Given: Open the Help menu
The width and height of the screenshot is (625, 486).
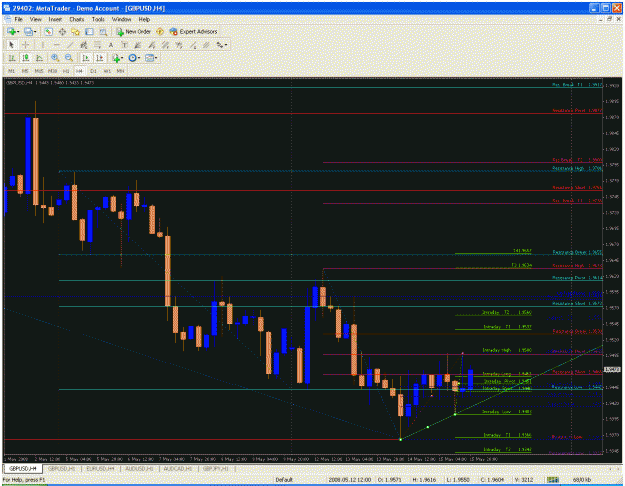Looking at the screenshot, I should (144, 19).
